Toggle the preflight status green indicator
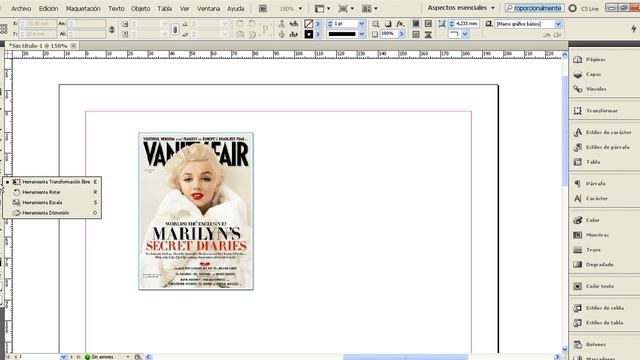 coord(87,357)
